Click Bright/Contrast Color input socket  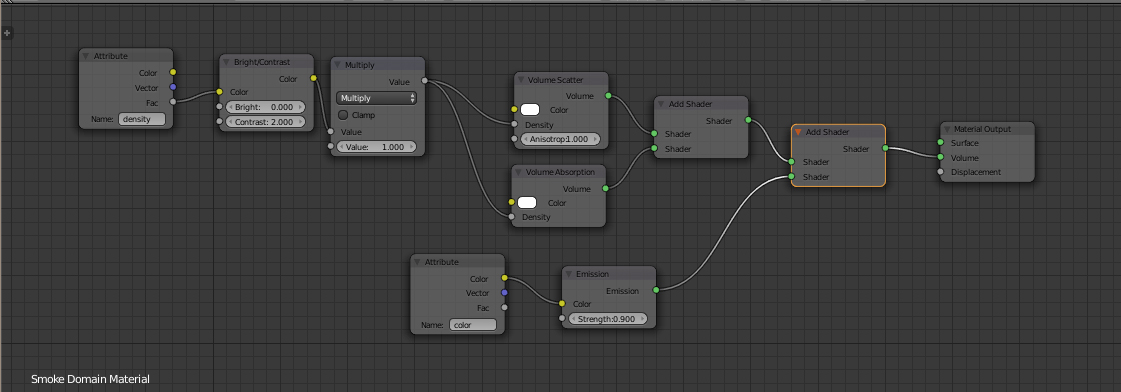coord(219,92)
